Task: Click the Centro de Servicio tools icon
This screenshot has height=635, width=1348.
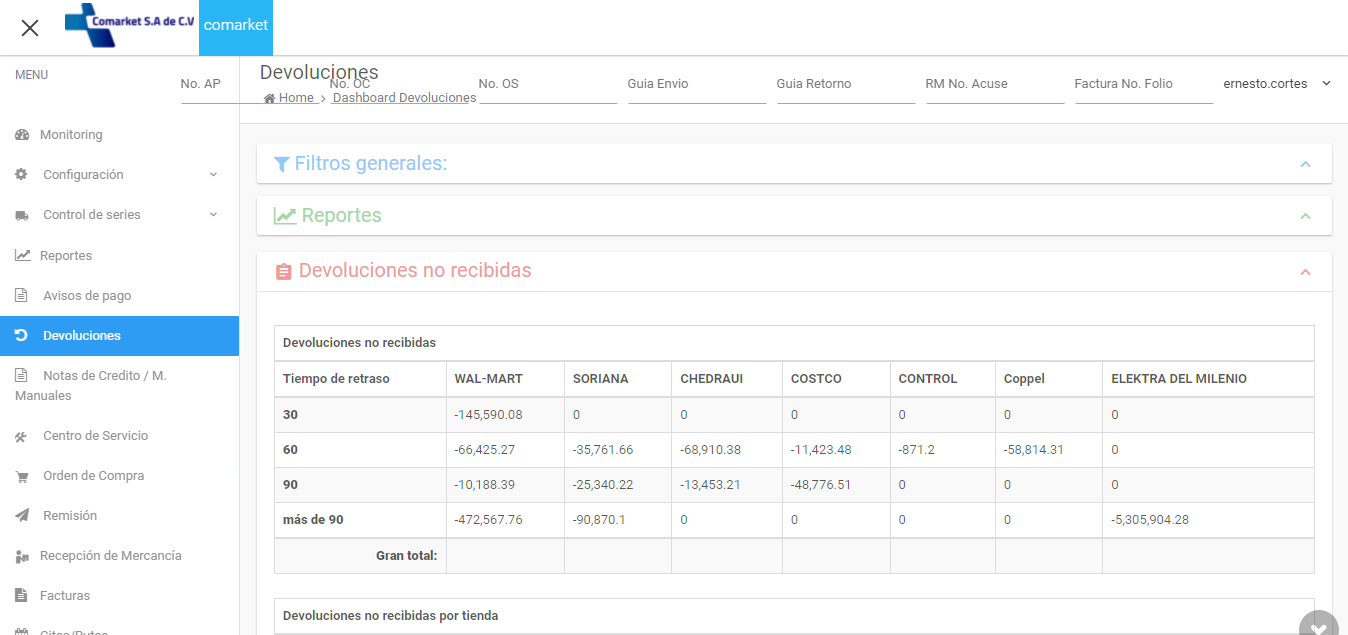Action: [x=22, y=436]
